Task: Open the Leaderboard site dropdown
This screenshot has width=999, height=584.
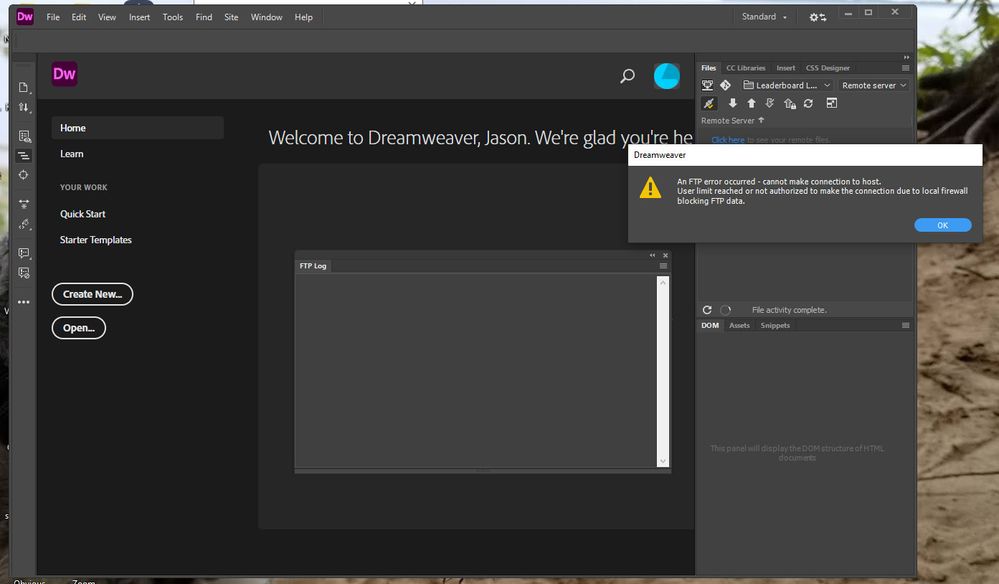Action: pos(787,85)
